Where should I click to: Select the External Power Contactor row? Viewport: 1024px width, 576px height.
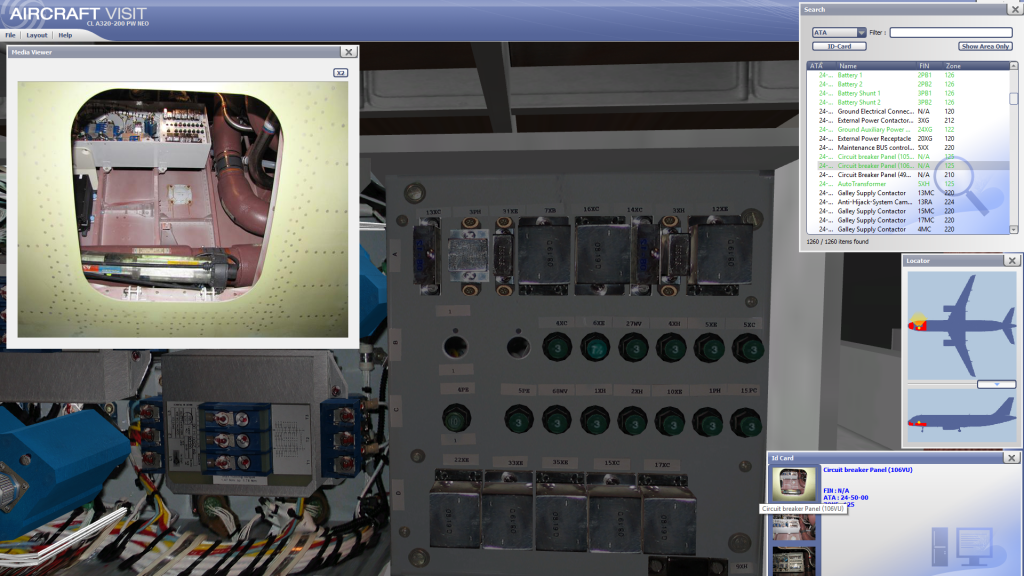[x=908, y=121]
